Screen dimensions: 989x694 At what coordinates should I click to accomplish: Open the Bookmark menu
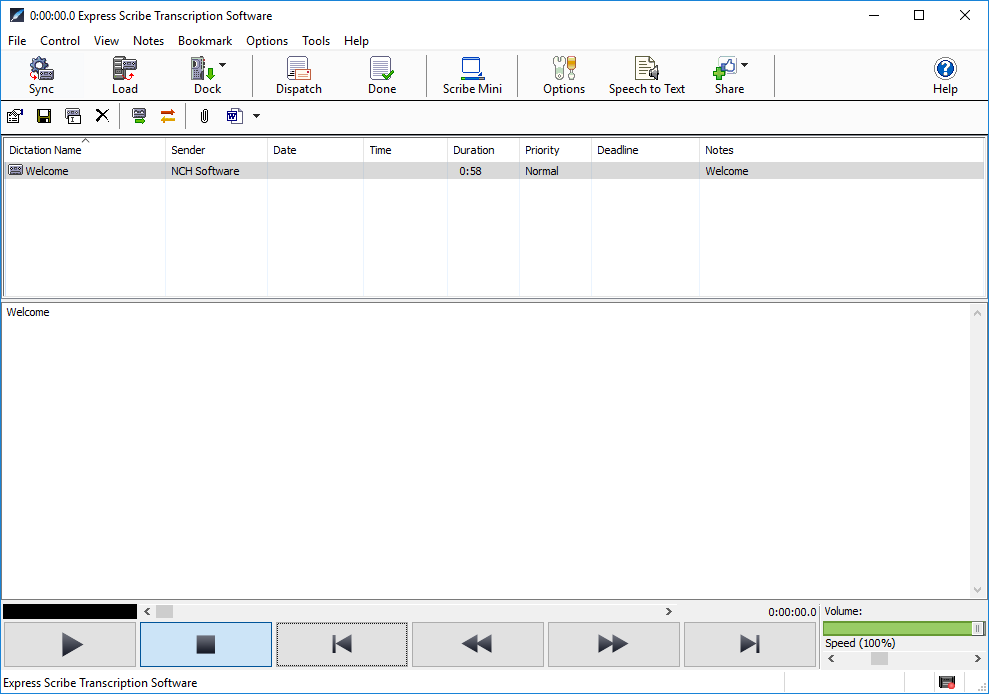[204, 41]
